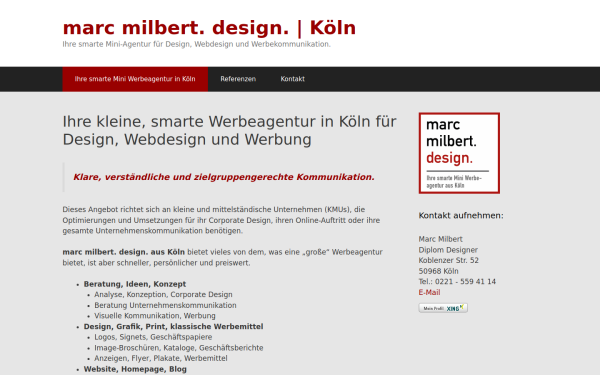Click the text 'Diplom Designer'

tap(448, 250)
